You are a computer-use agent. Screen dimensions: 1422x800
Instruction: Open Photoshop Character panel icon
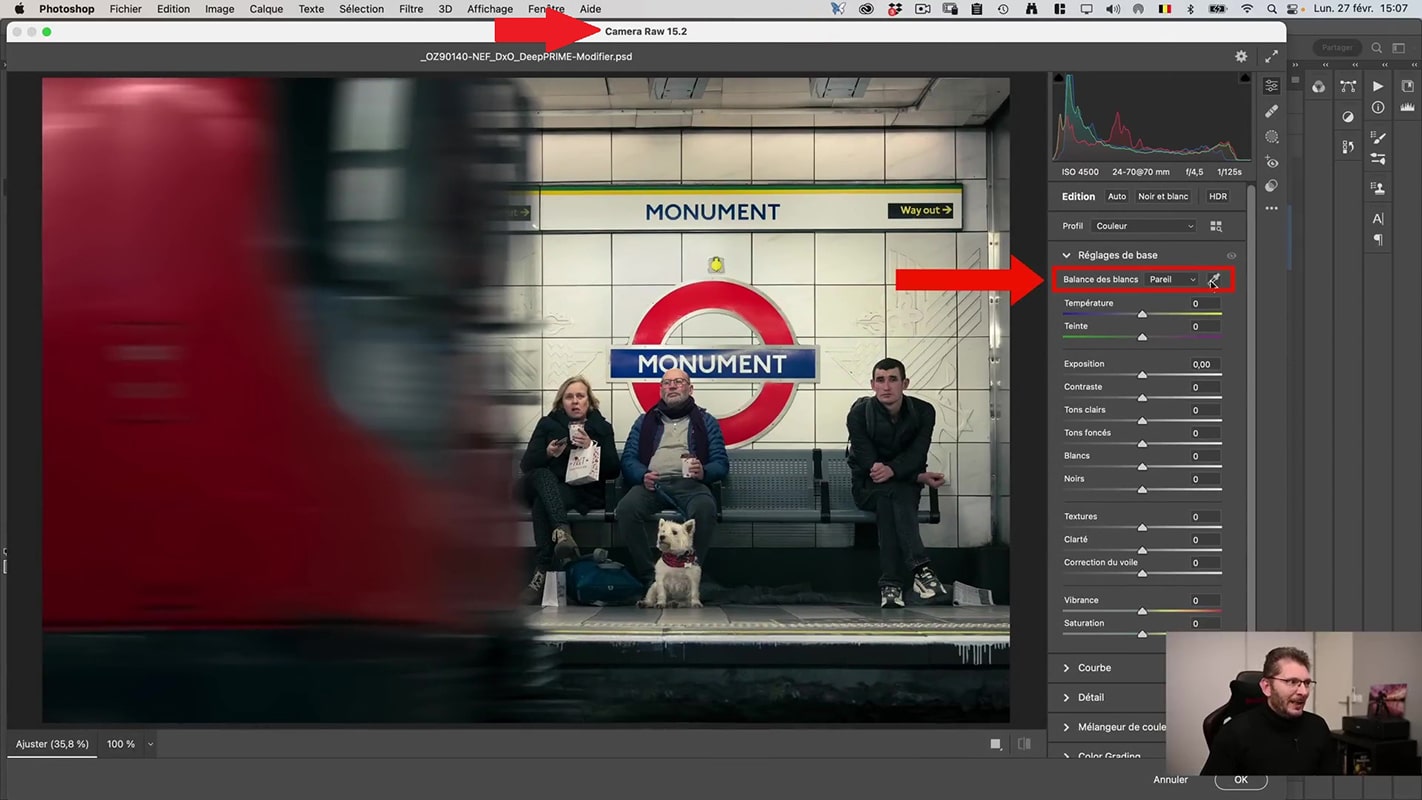[x=1378, y=218]
